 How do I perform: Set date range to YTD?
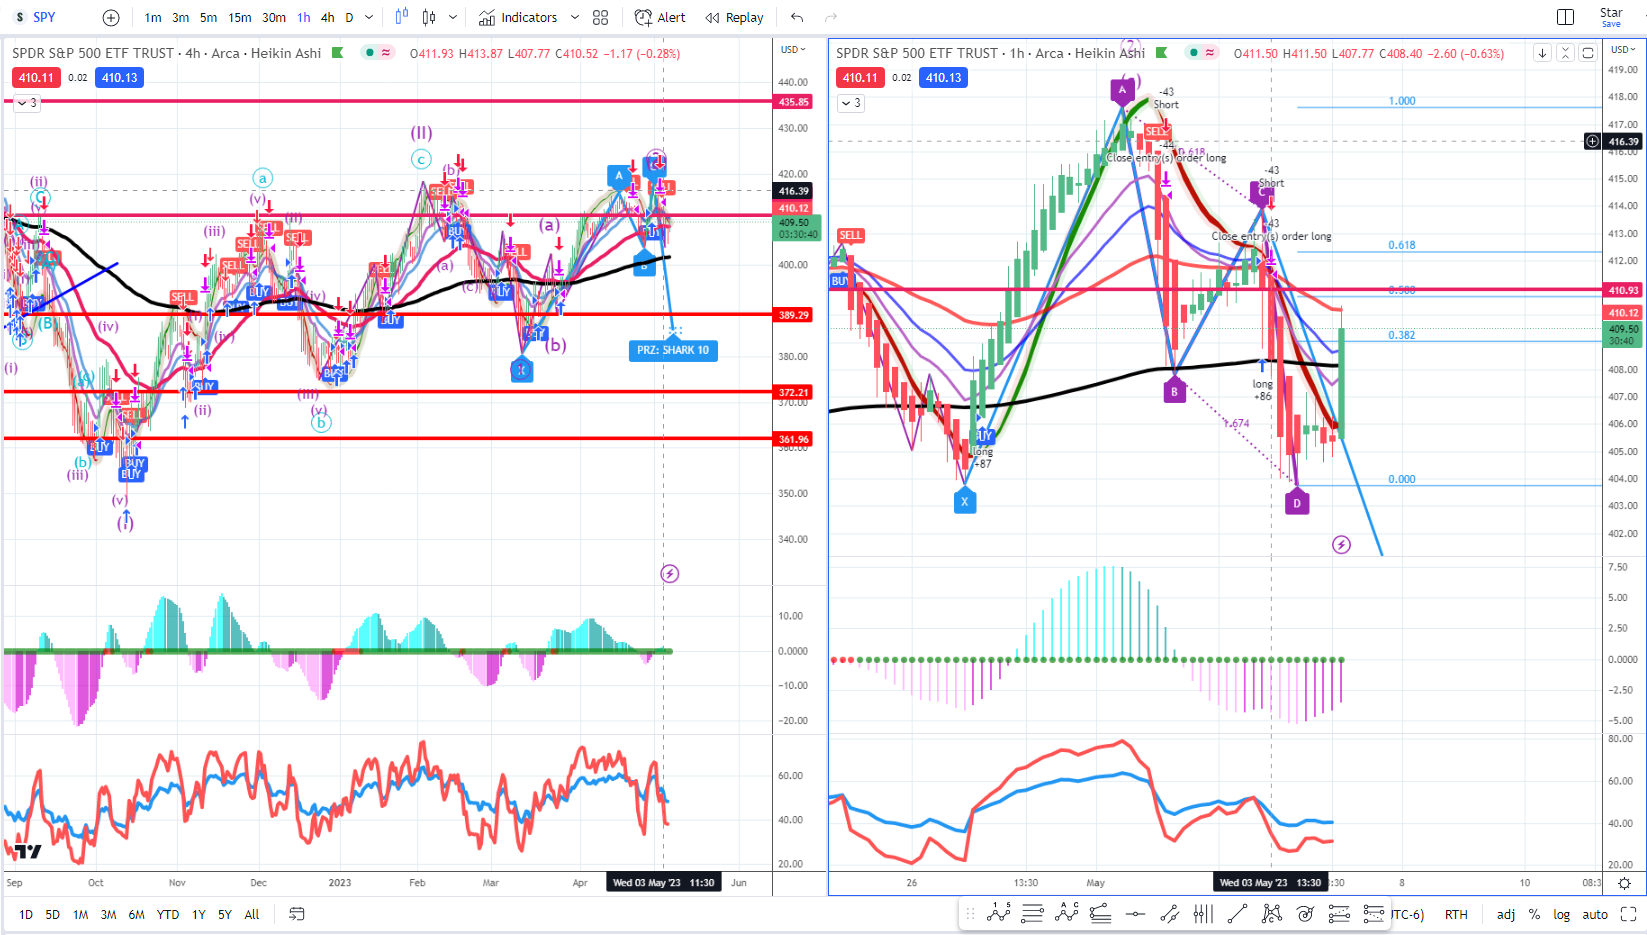click(x=168, y=914)
